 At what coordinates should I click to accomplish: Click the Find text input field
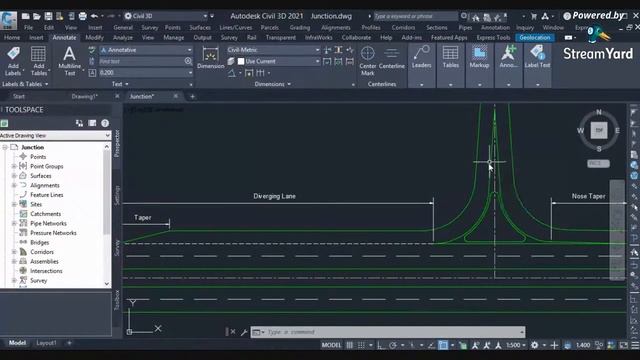point(141,61)
